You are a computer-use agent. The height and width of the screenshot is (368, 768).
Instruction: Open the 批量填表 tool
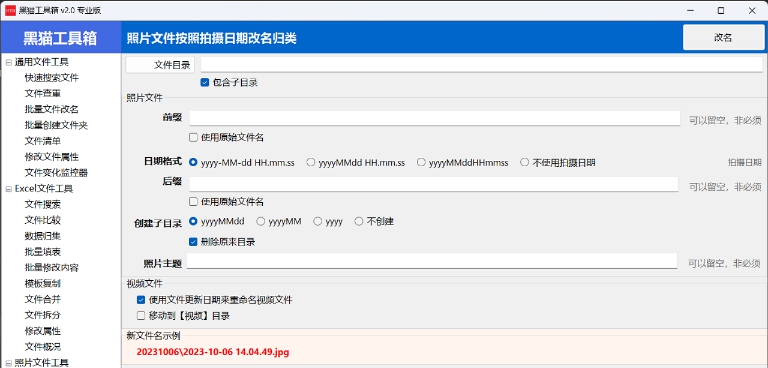click(43, 252)
